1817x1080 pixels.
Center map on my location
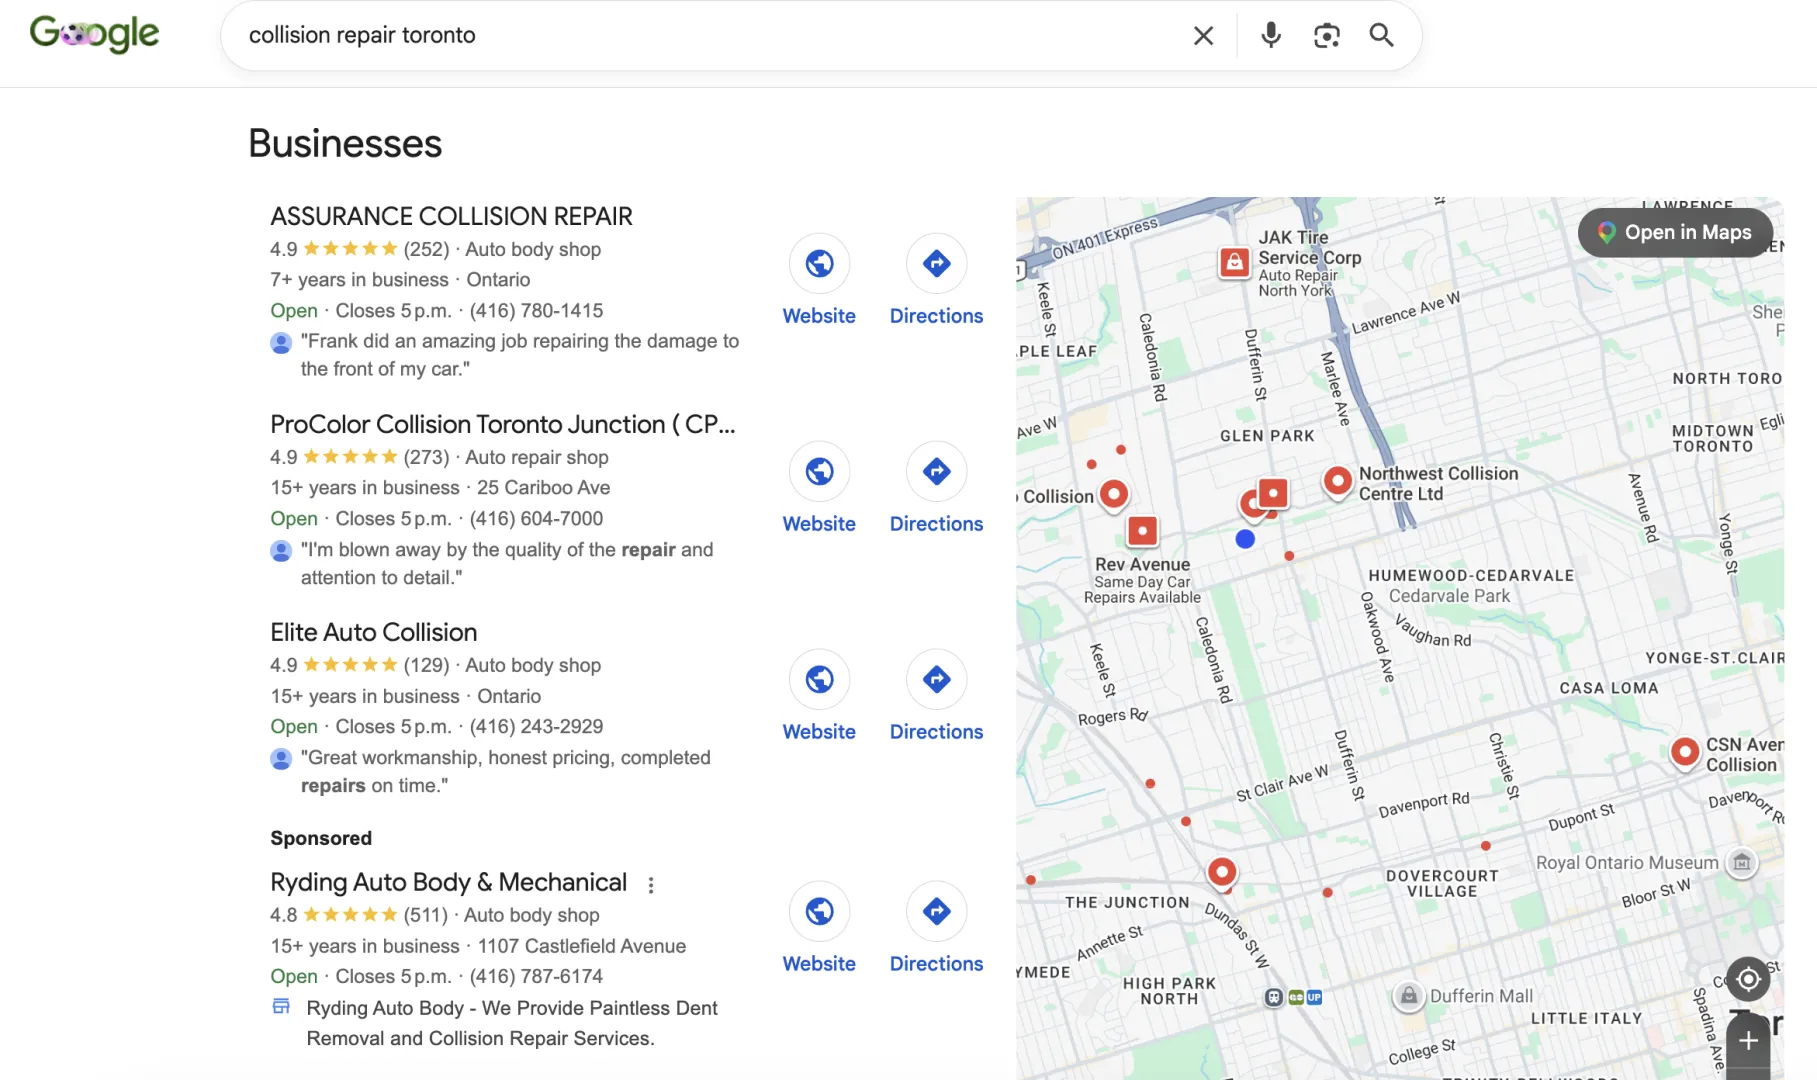(x=1748, y=979)
